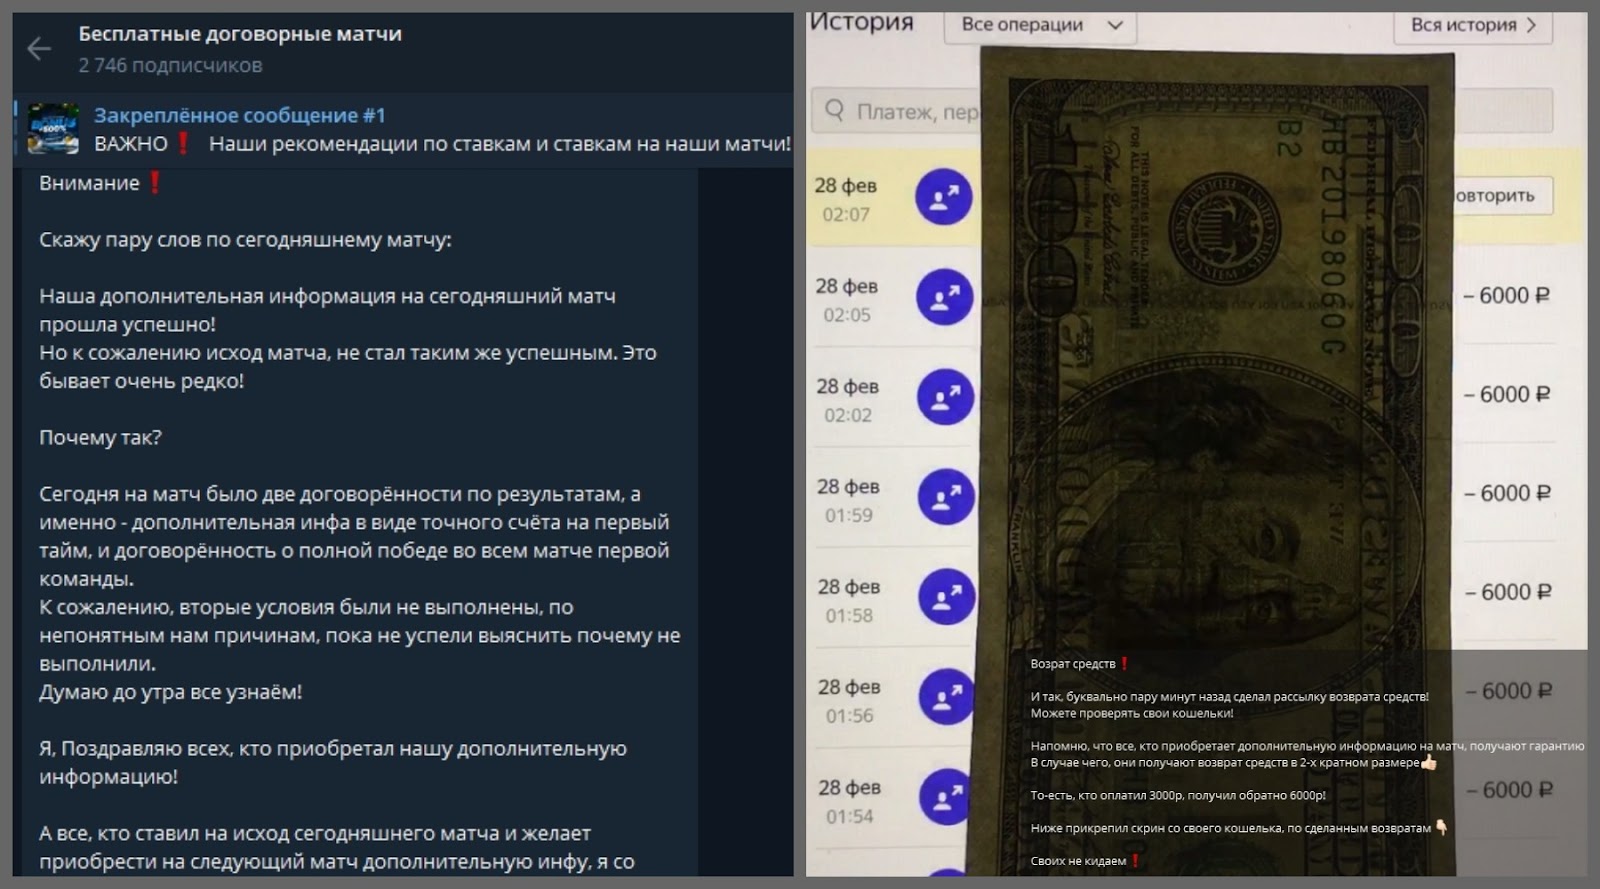1600x889 pixels.
Task: Click the search magnifier icon in history
Action: [834, 110]
